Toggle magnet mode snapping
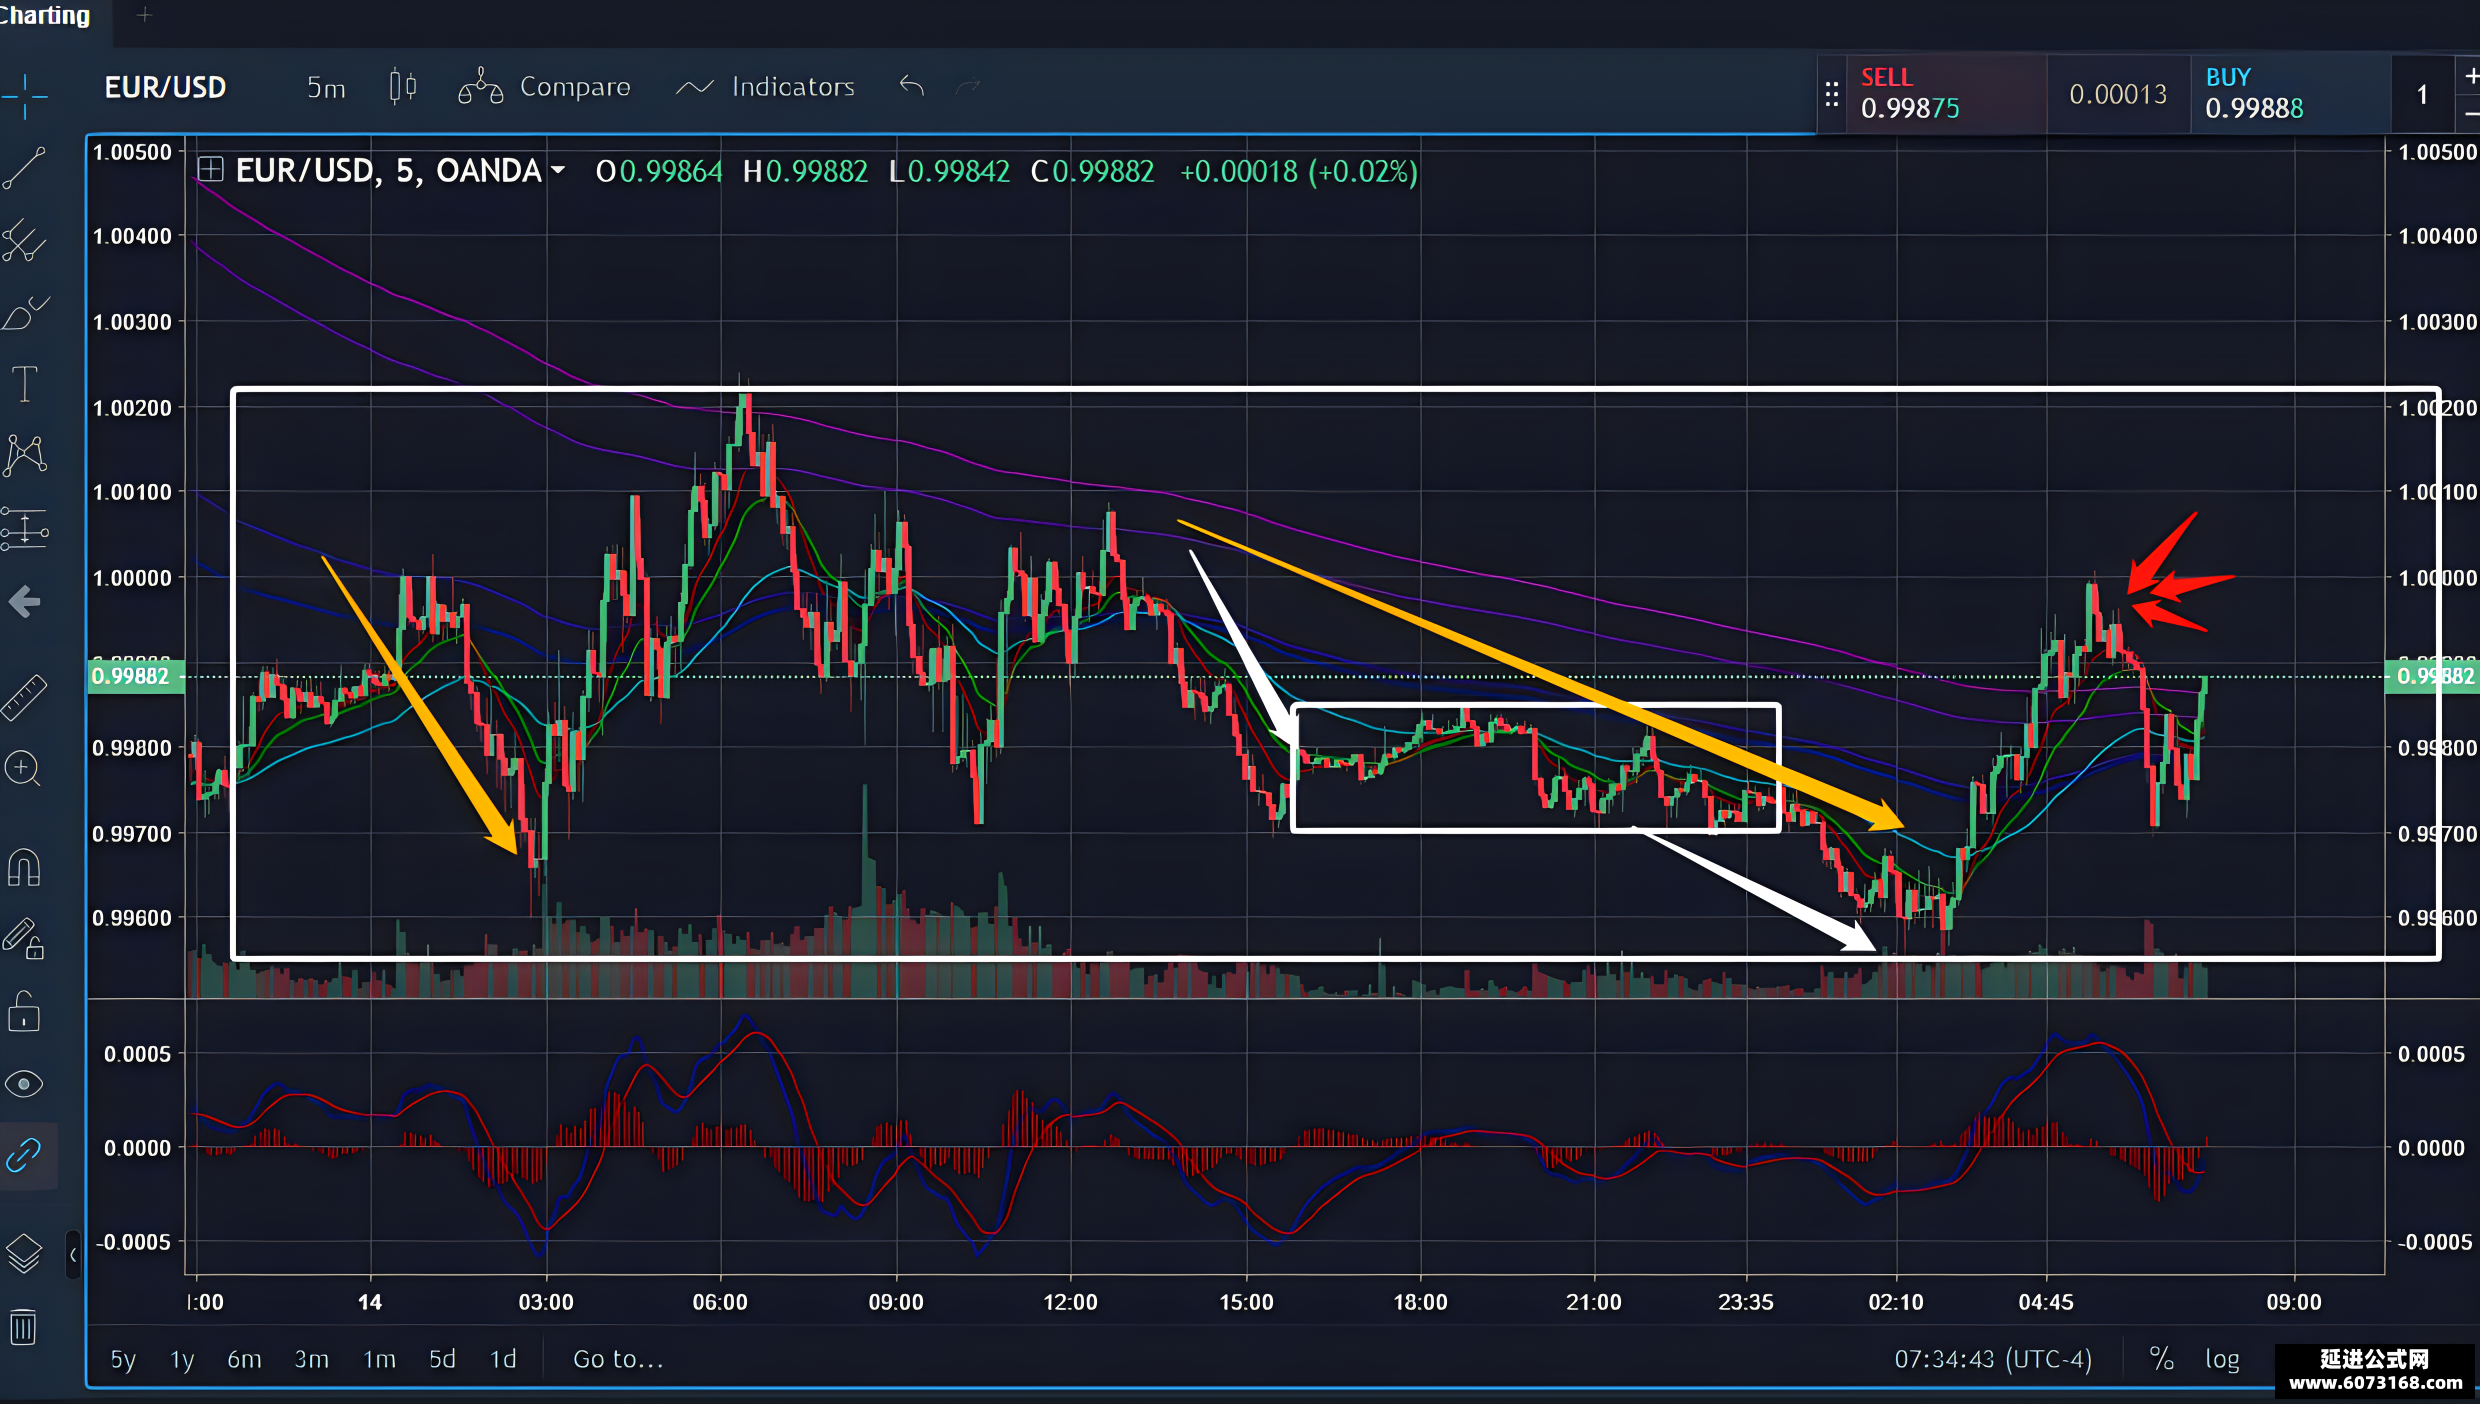 click(x=24, y=867)
